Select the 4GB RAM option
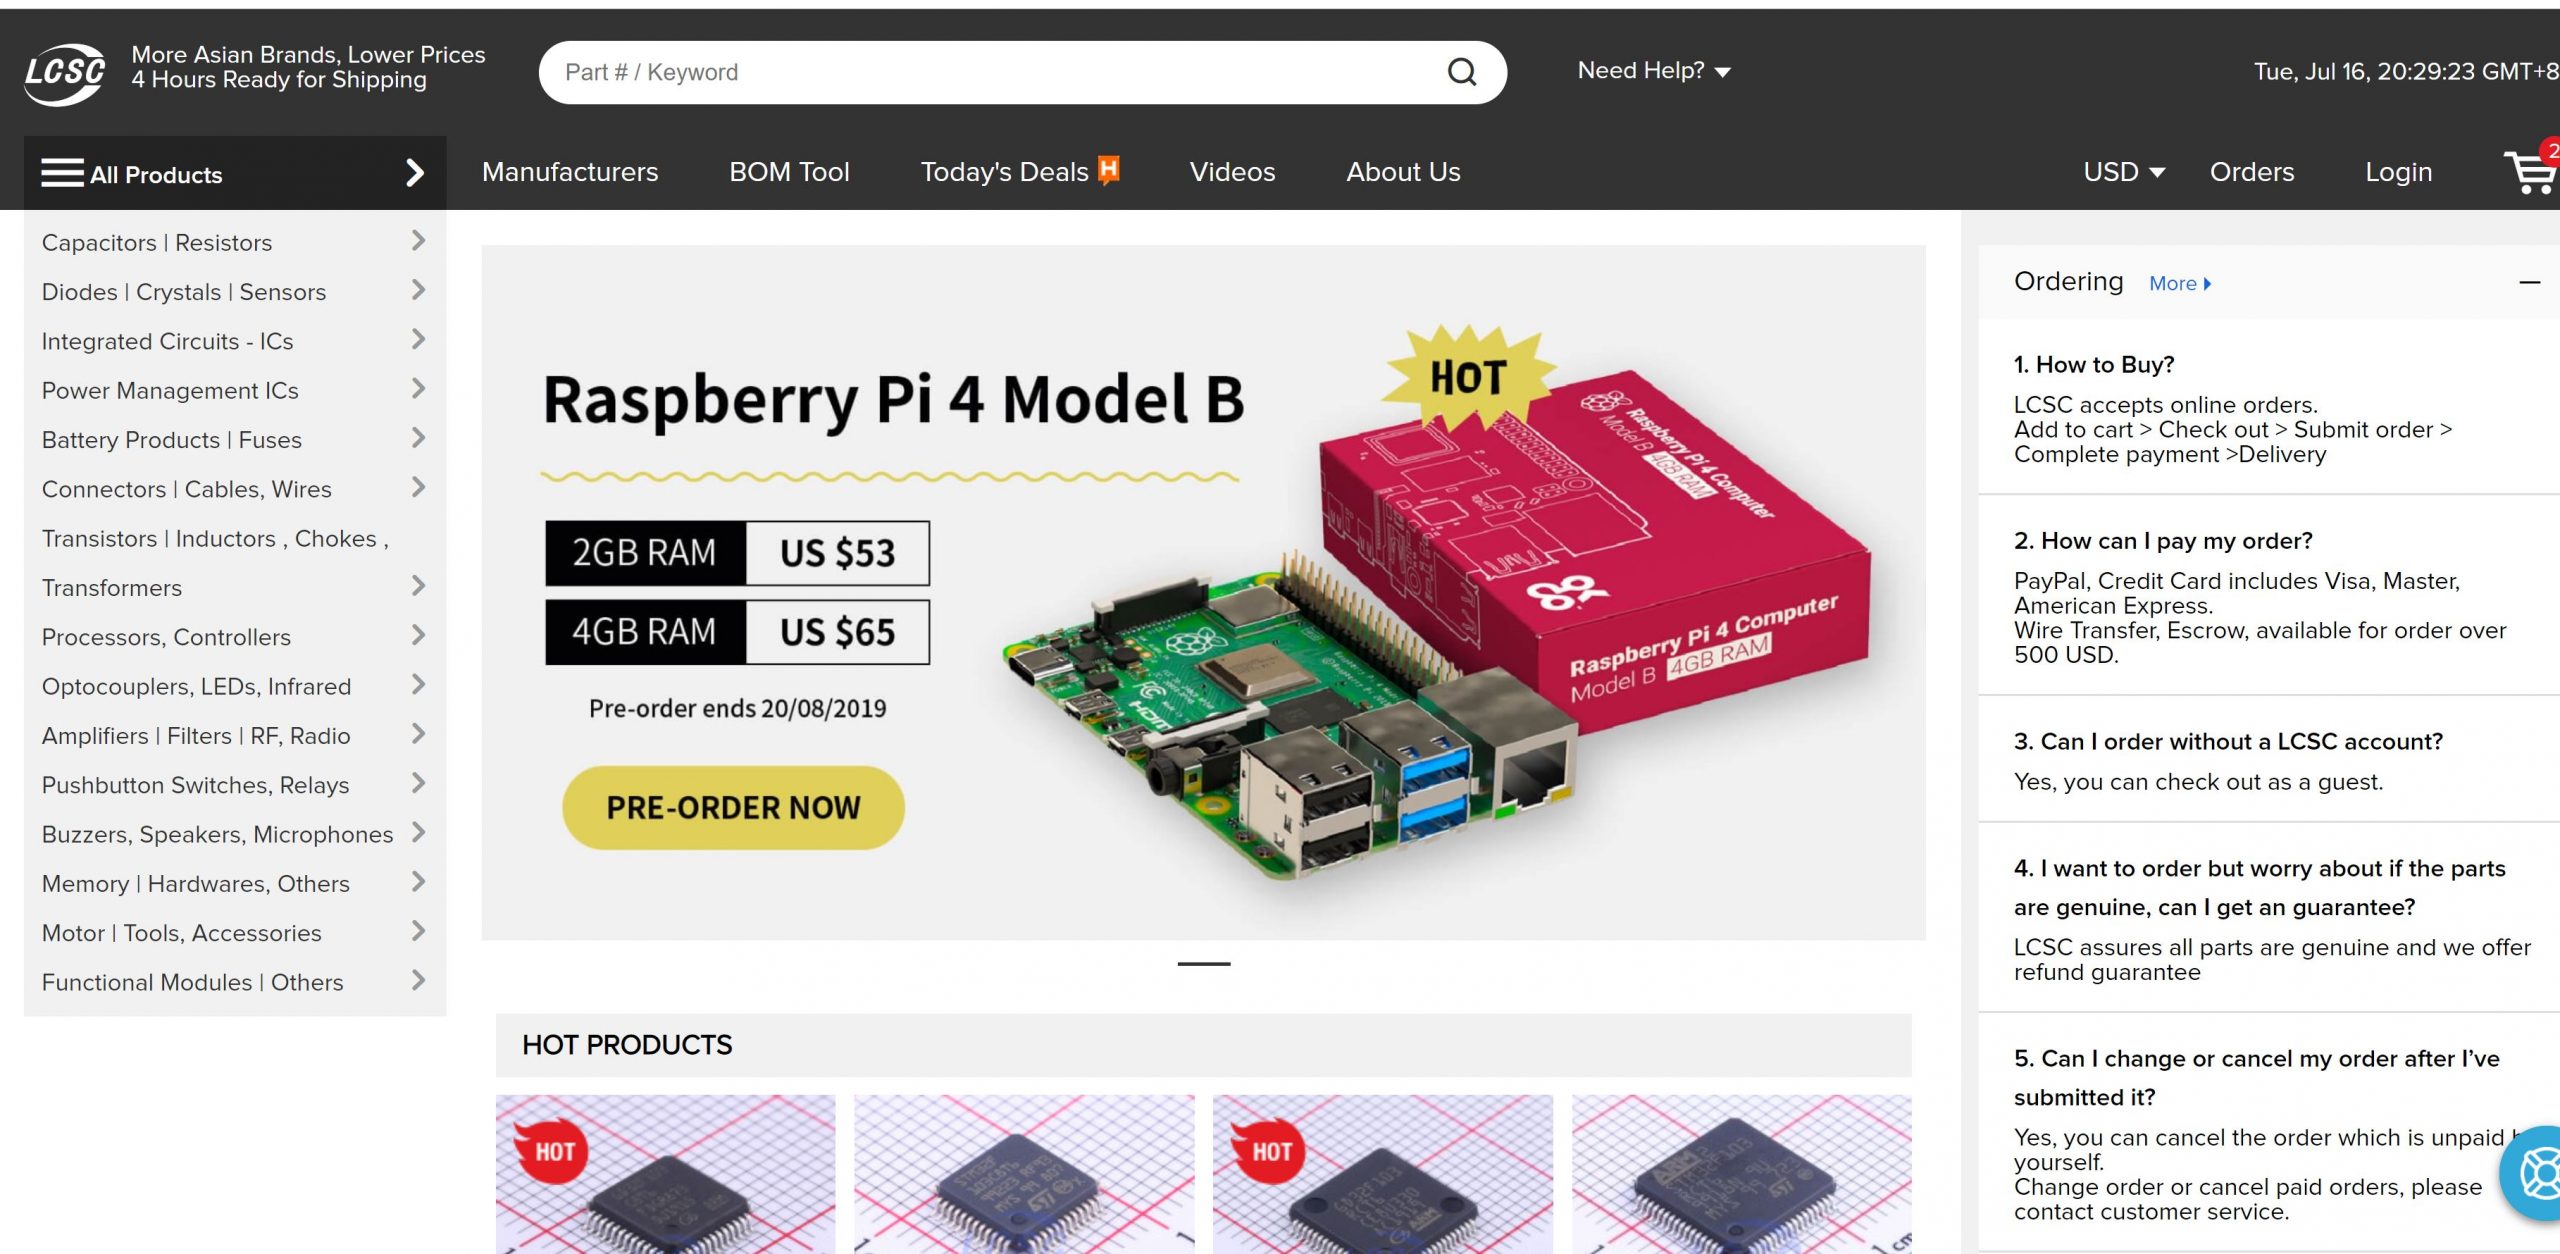 (735, 629)
